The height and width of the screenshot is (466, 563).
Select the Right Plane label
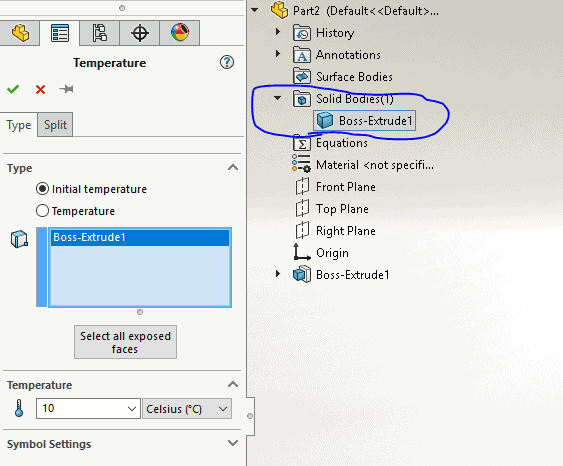coord(345,230)
